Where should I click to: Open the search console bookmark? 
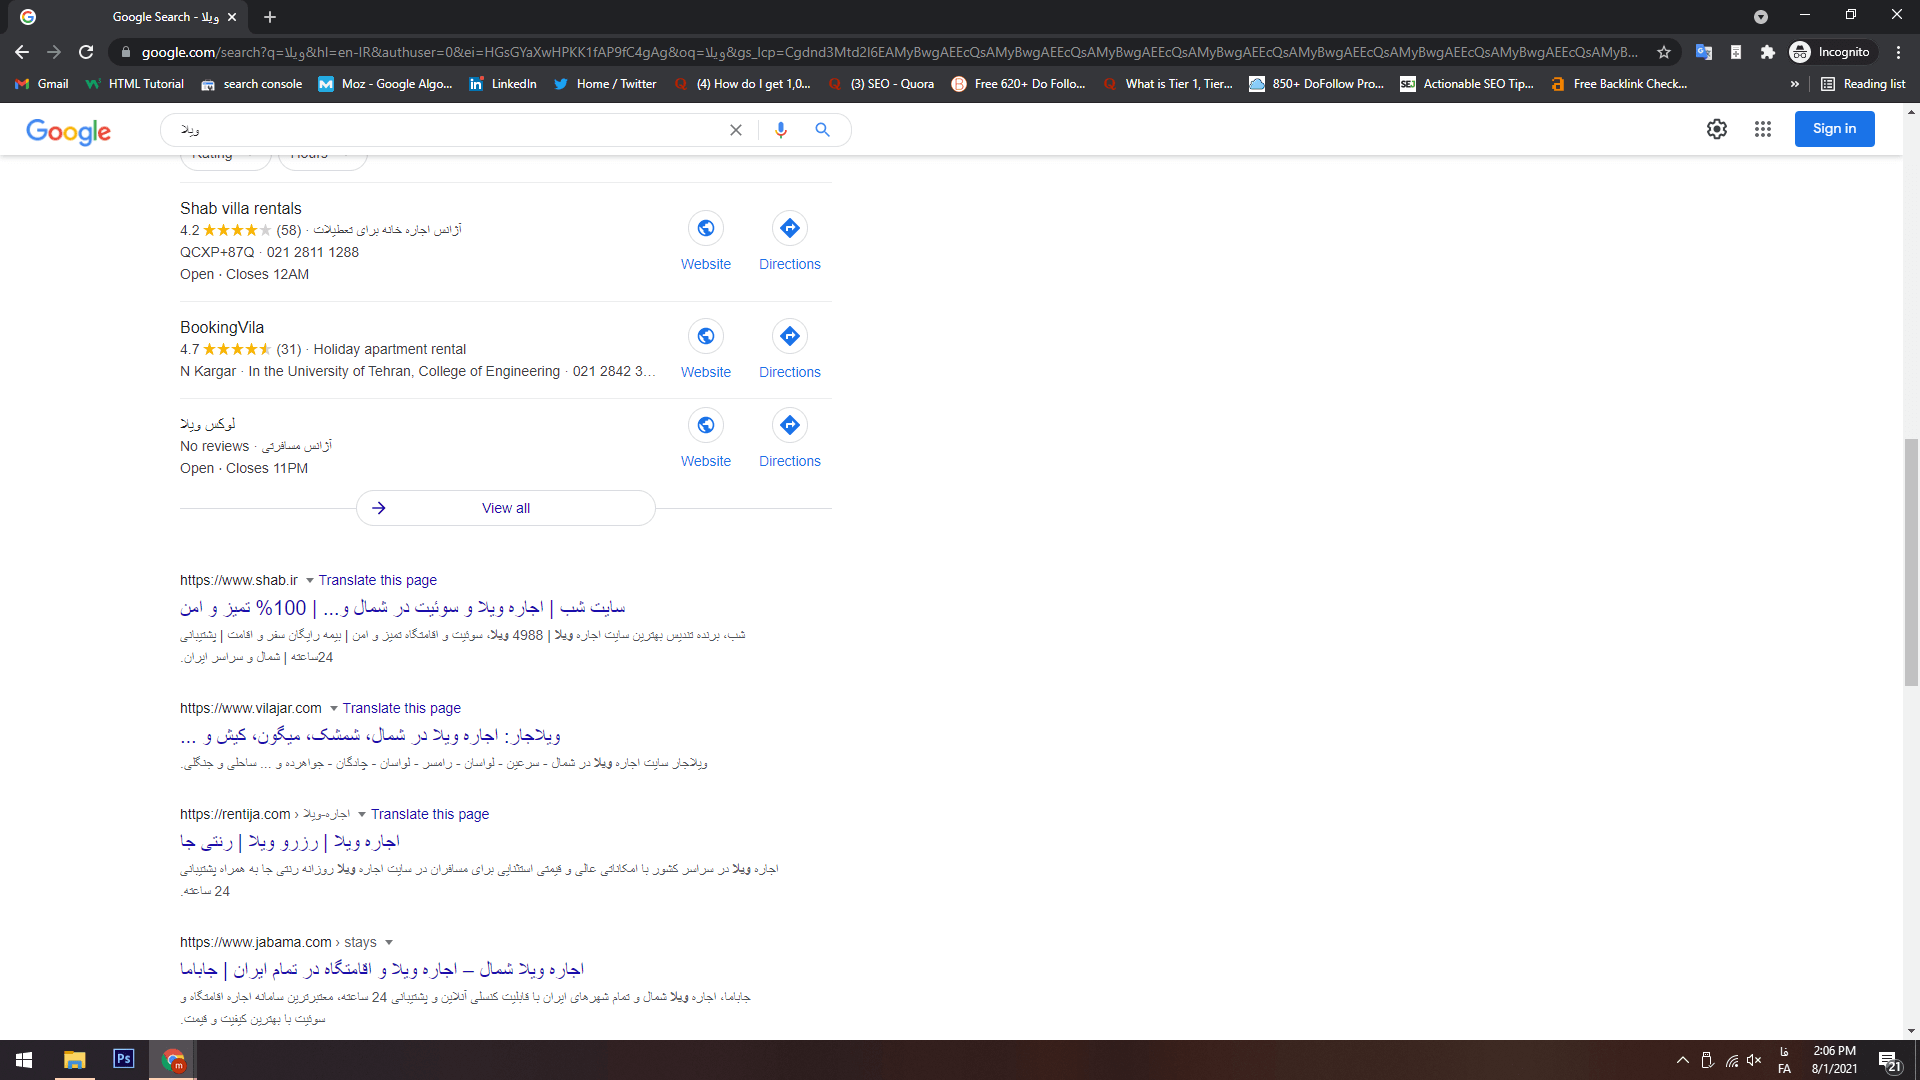tap(252, 84)
